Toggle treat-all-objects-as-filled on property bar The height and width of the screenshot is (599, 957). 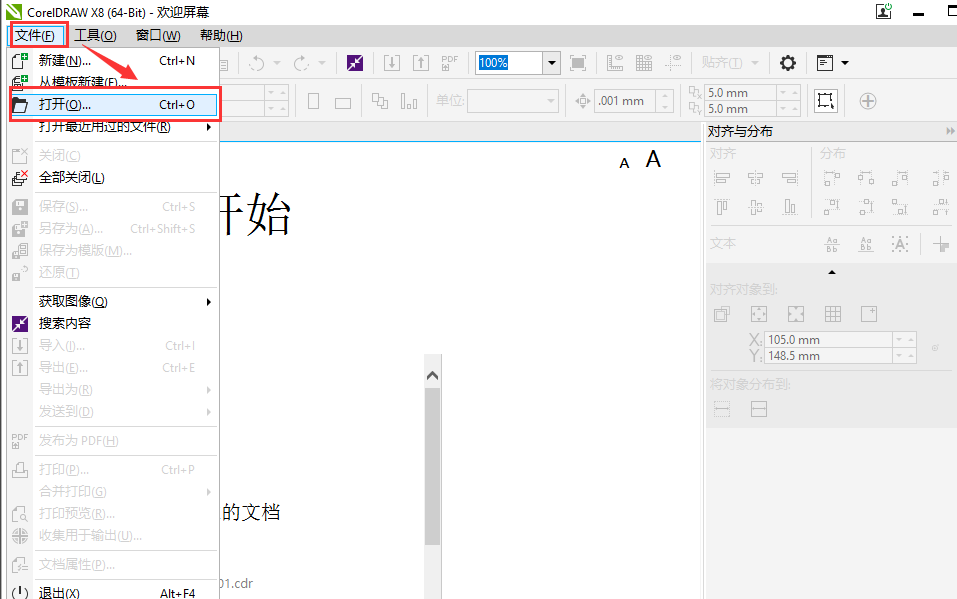pyautogui.click(x=826, y=100)
